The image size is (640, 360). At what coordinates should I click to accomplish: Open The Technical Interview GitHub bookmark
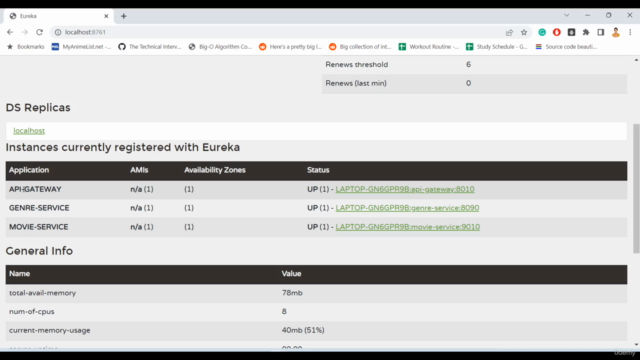tap(150, 47)
